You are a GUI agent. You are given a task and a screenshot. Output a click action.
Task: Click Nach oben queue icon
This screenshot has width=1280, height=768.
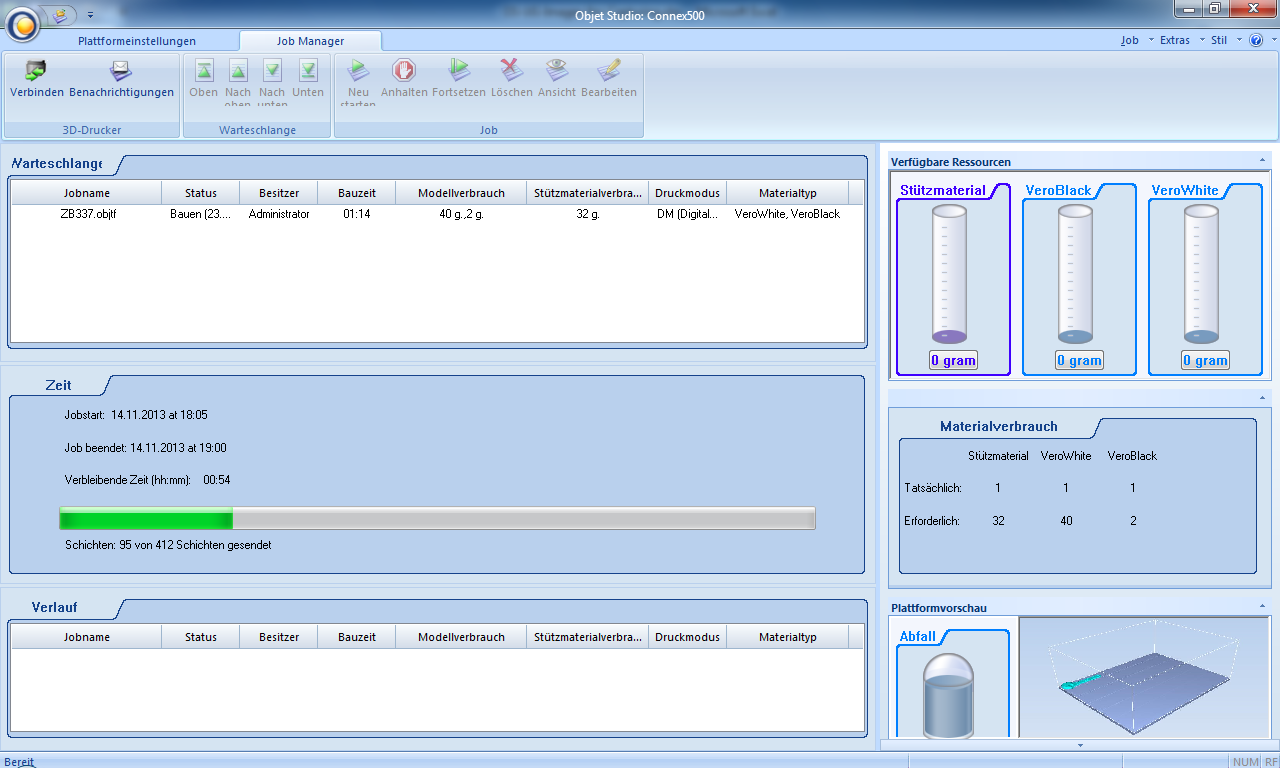[238, 71]
